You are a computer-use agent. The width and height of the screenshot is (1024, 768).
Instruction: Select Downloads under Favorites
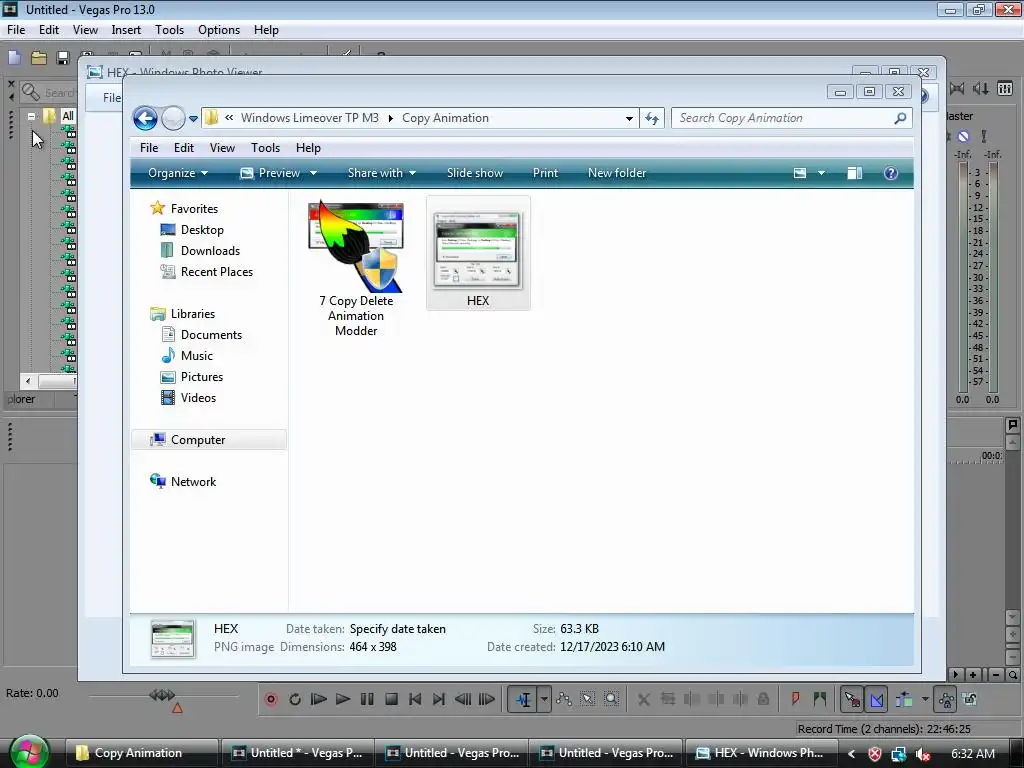210,251
